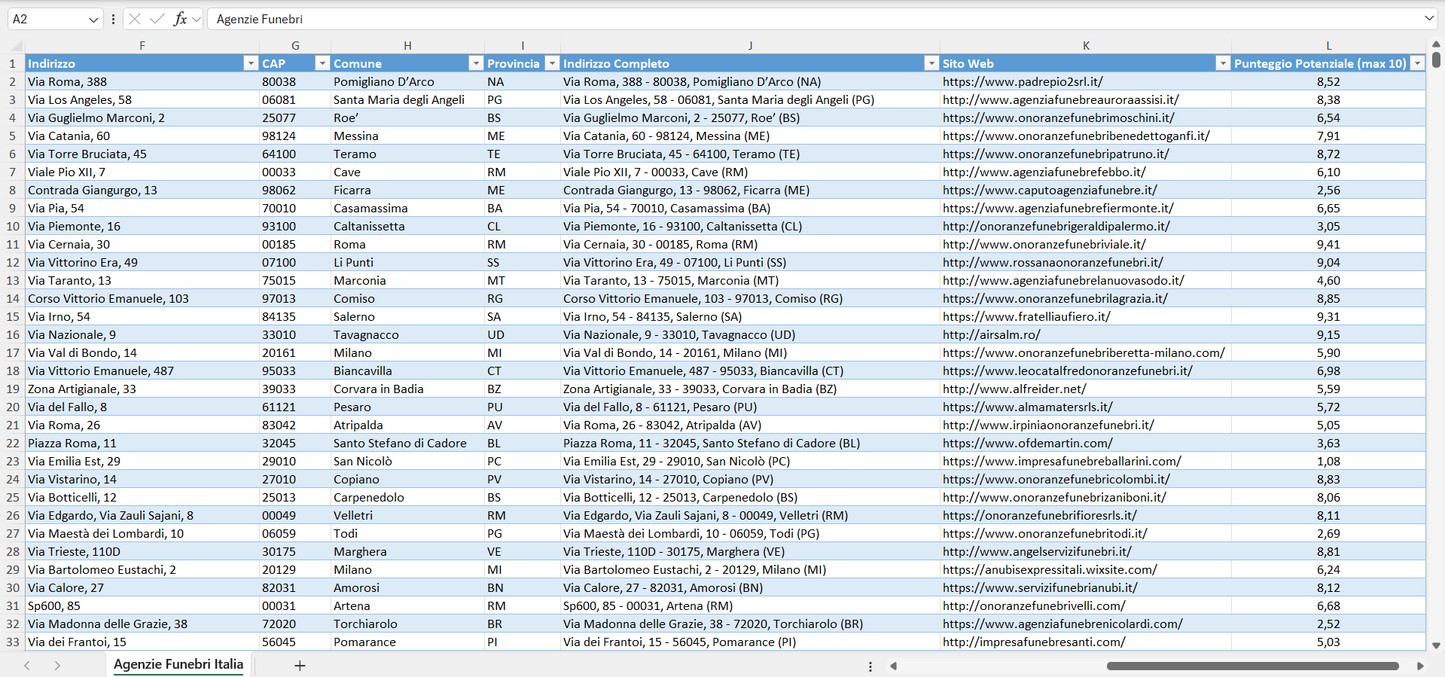Open the Provincia filter dropdown
The width and height of the screenshot is (1445, 677).
(549, 64)
